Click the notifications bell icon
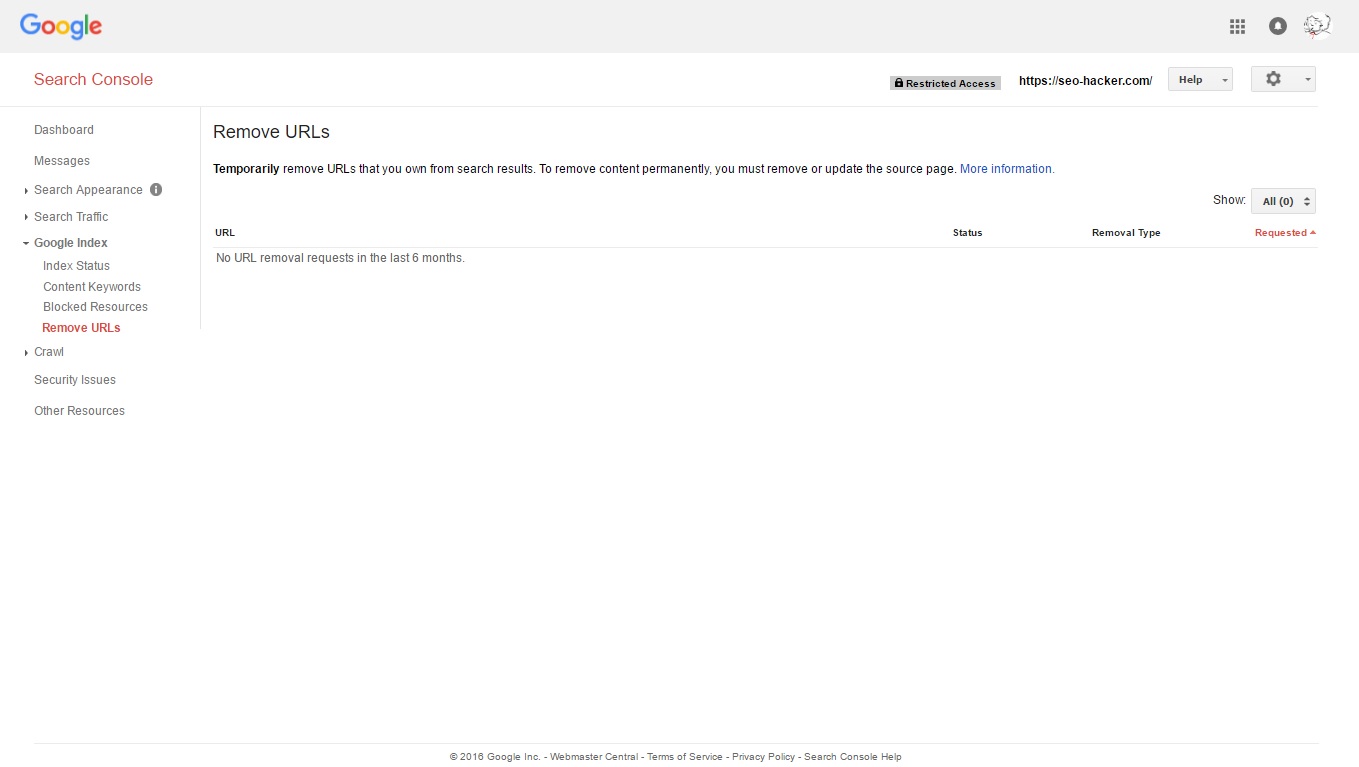Image resolution: width=1359 pixels, height=767 pixels. pyautogui.click(x=1277, y=27)
